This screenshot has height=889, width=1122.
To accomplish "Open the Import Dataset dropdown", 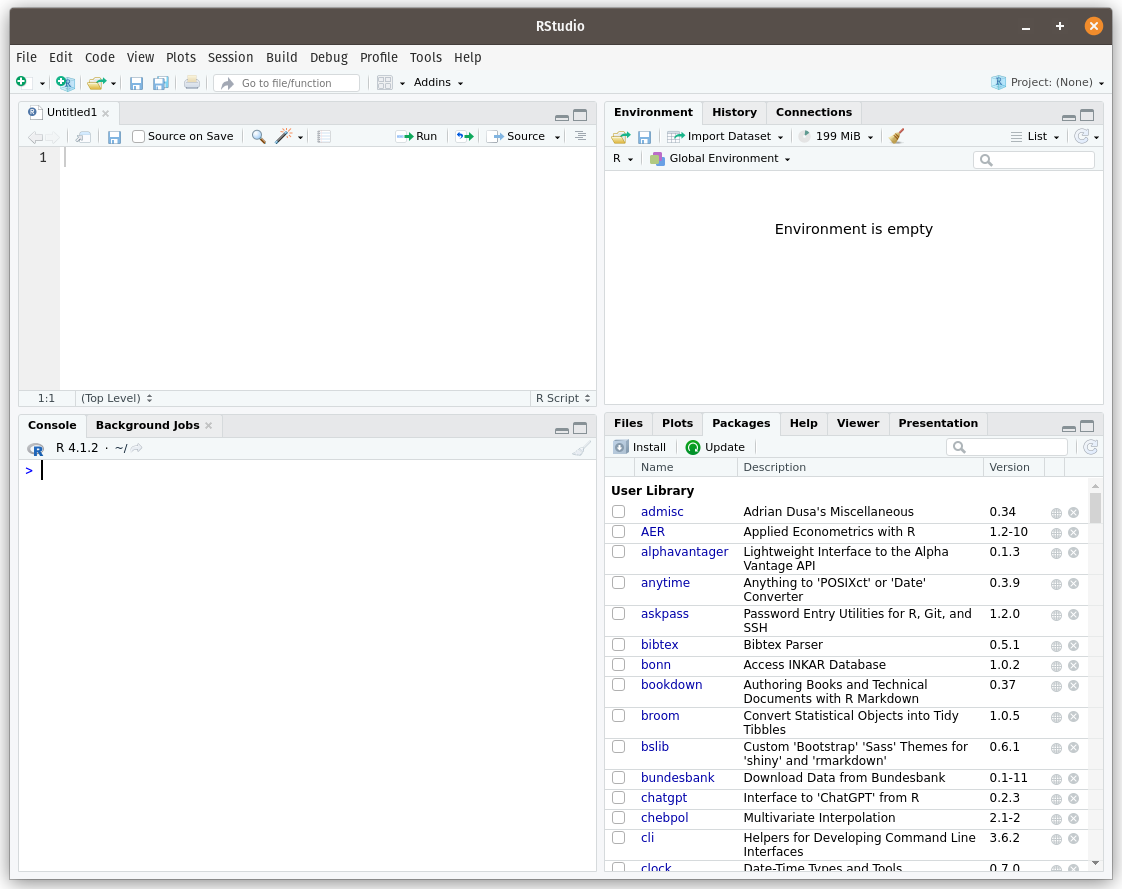I will [727, 136].
